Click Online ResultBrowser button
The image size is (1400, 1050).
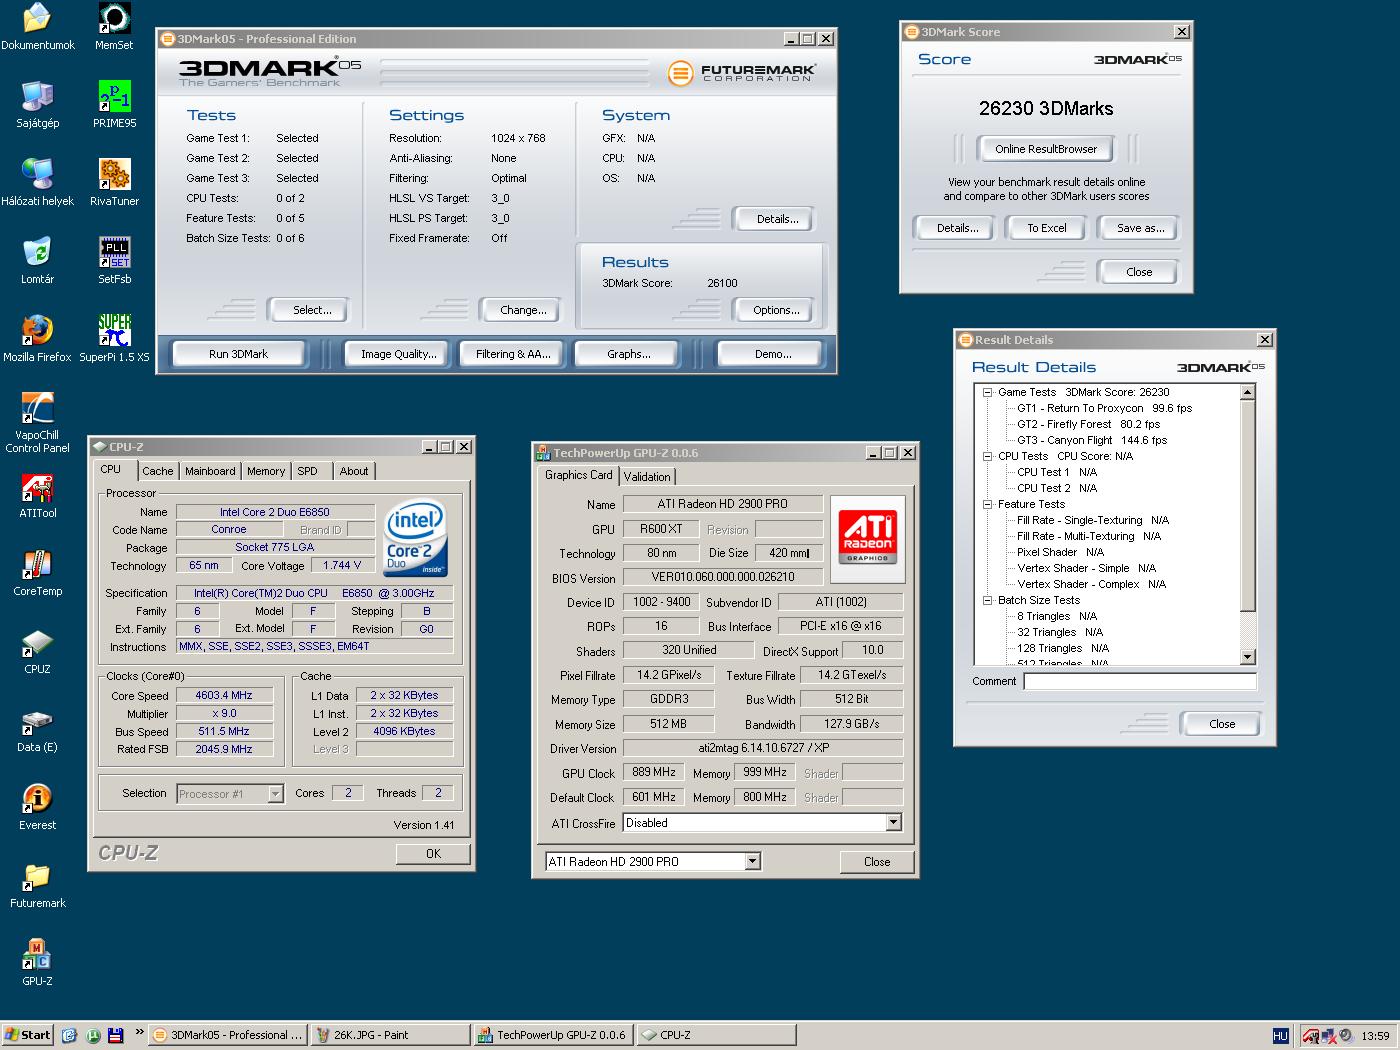[x=1046, y=149]
